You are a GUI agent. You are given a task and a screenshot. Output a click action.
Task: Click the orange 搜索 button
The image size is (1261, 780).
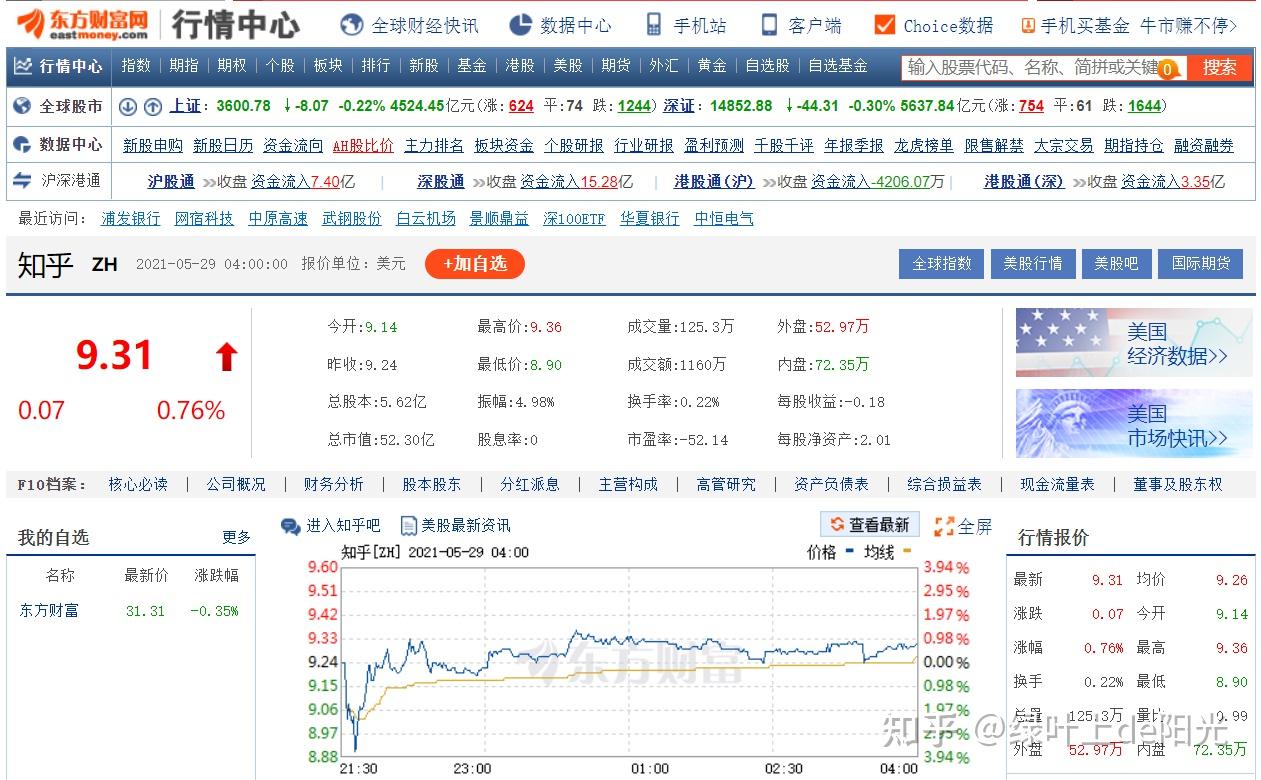pyautogui.click(x=1219, y=67)
